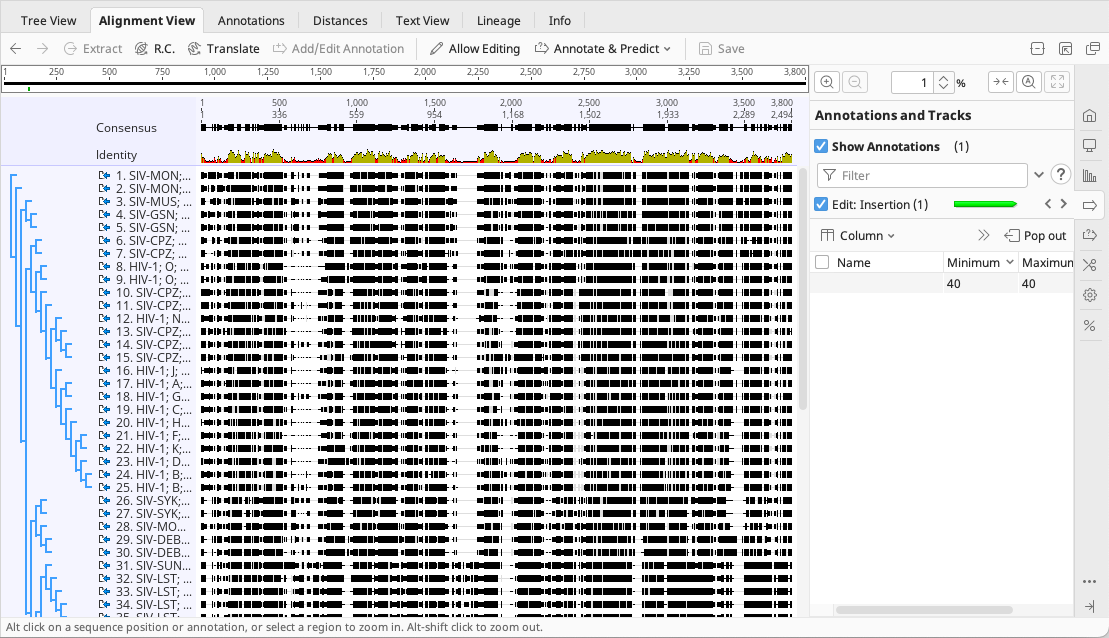Open the filter options chevron beside Filter

(x=1039, y=175)
